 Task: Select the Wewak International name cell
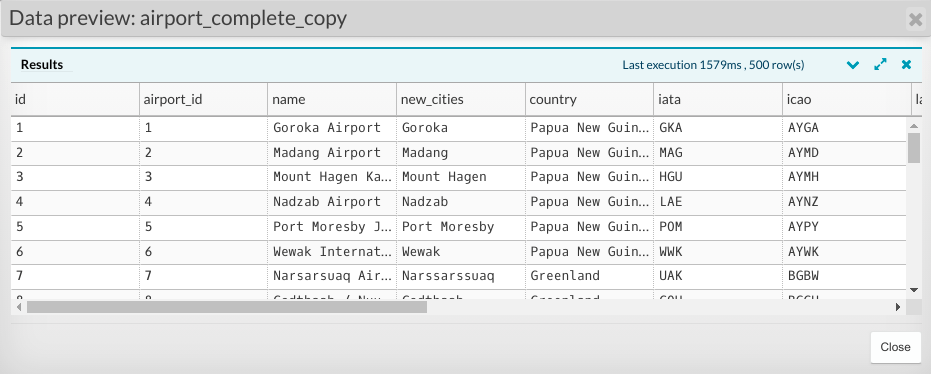pos(332,252)
